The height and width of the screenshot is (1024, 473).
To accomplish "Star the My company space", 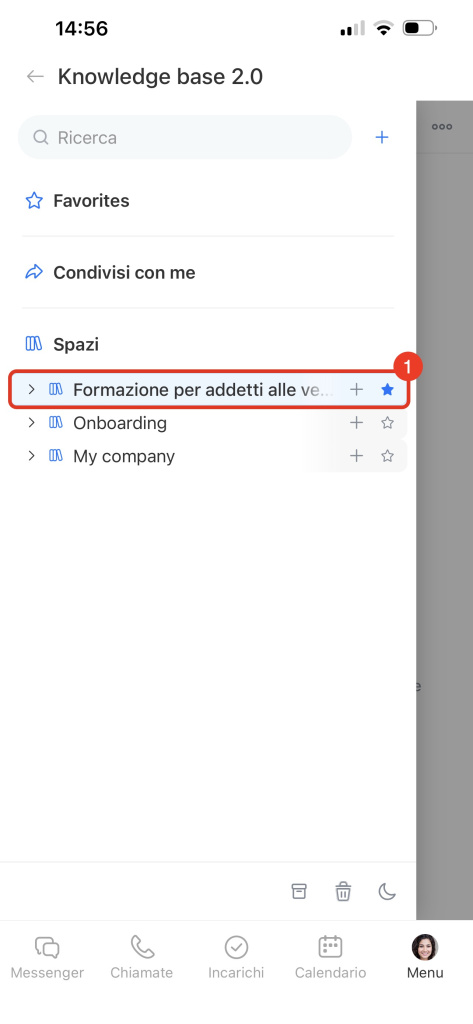I will tap(387, 456).
